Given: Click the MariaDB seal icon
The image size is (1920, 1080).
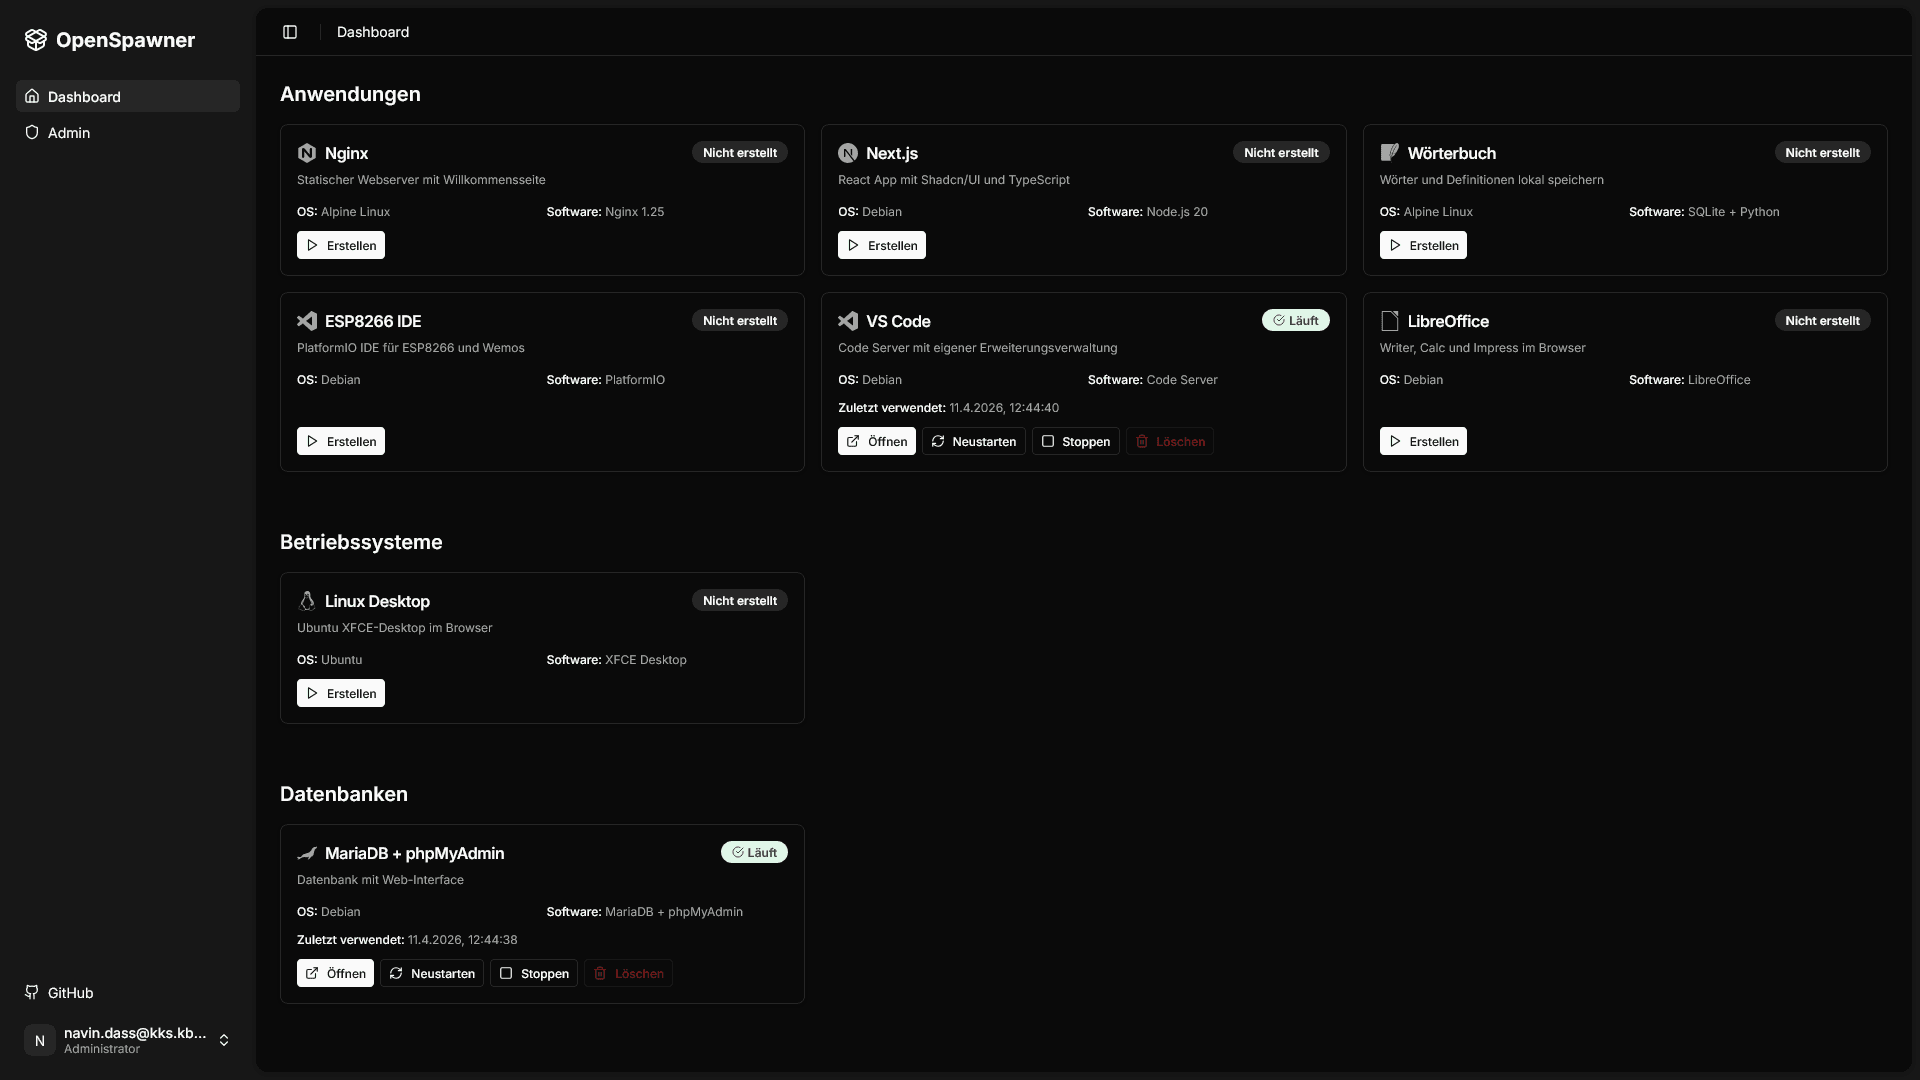Looking at the screenshot, I should pyautogui.click(x=307, y=853).
